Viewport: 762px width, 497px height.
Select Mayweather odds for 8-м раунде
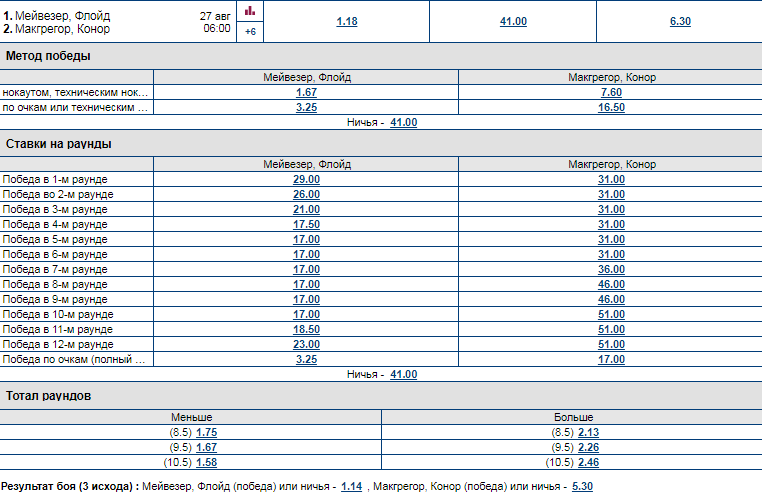pyautogui.click(x=306, y=285)
